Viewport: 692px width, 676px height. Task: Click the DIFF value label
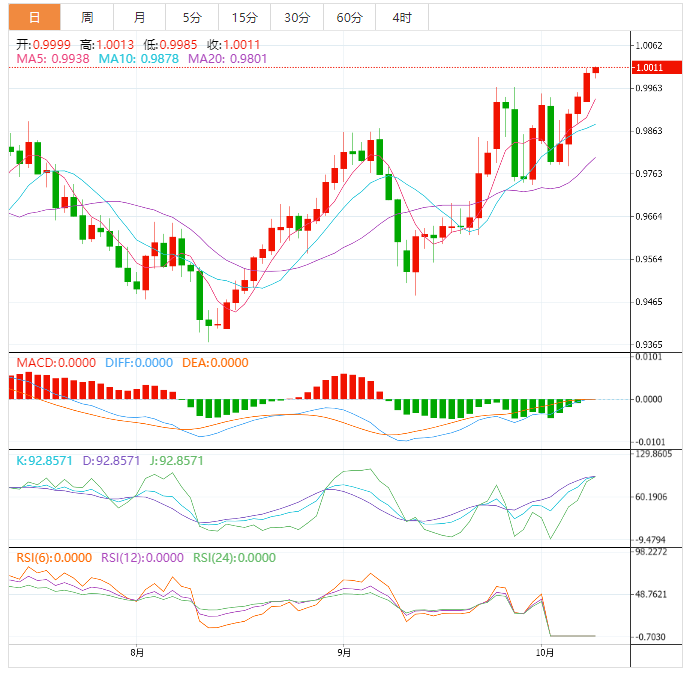click(x=138, y=363)
